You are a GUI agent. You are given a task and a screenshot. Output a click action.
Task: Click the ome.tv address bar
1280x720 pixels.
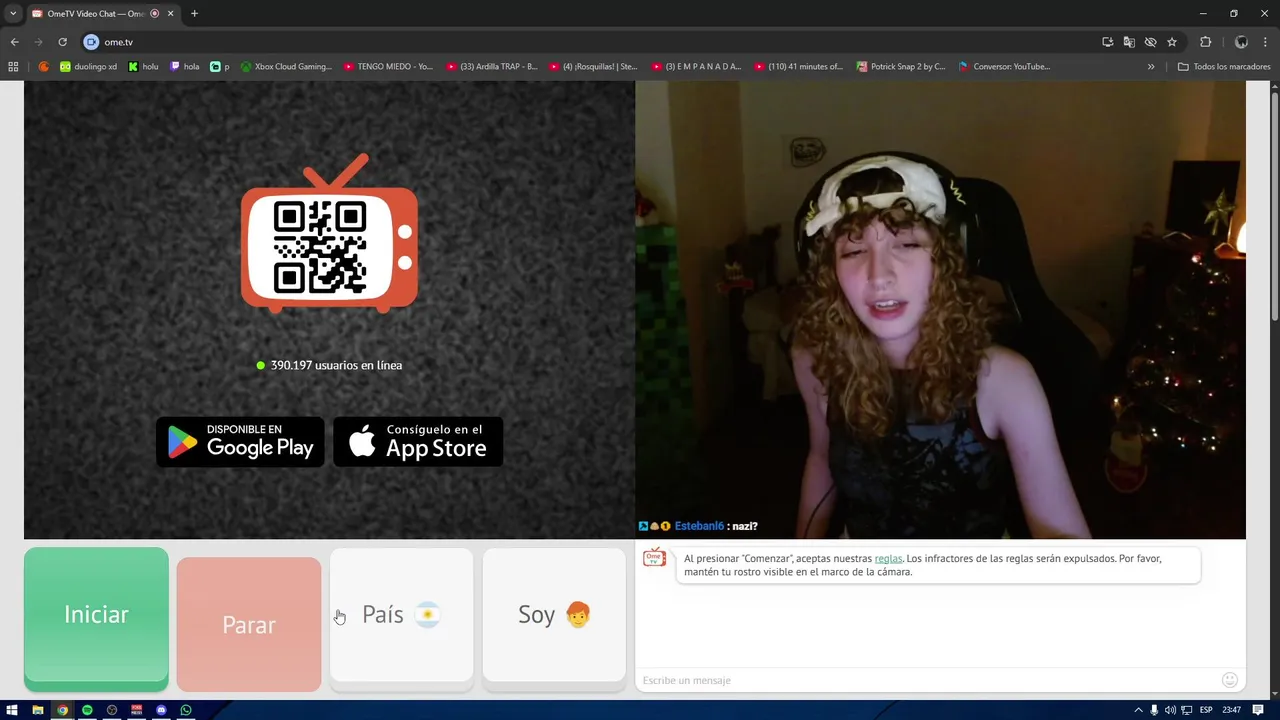tap(590, 42)
